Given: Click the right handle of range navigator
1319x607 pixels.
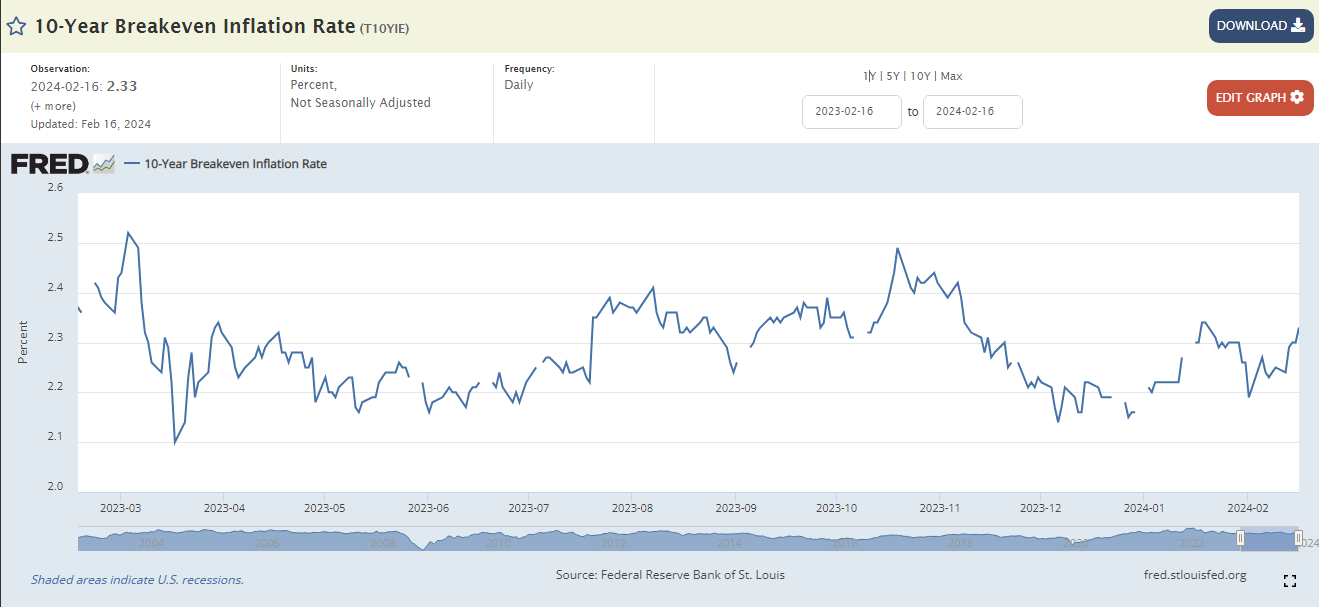Looking at the screenshot, I should (1298, 538).
